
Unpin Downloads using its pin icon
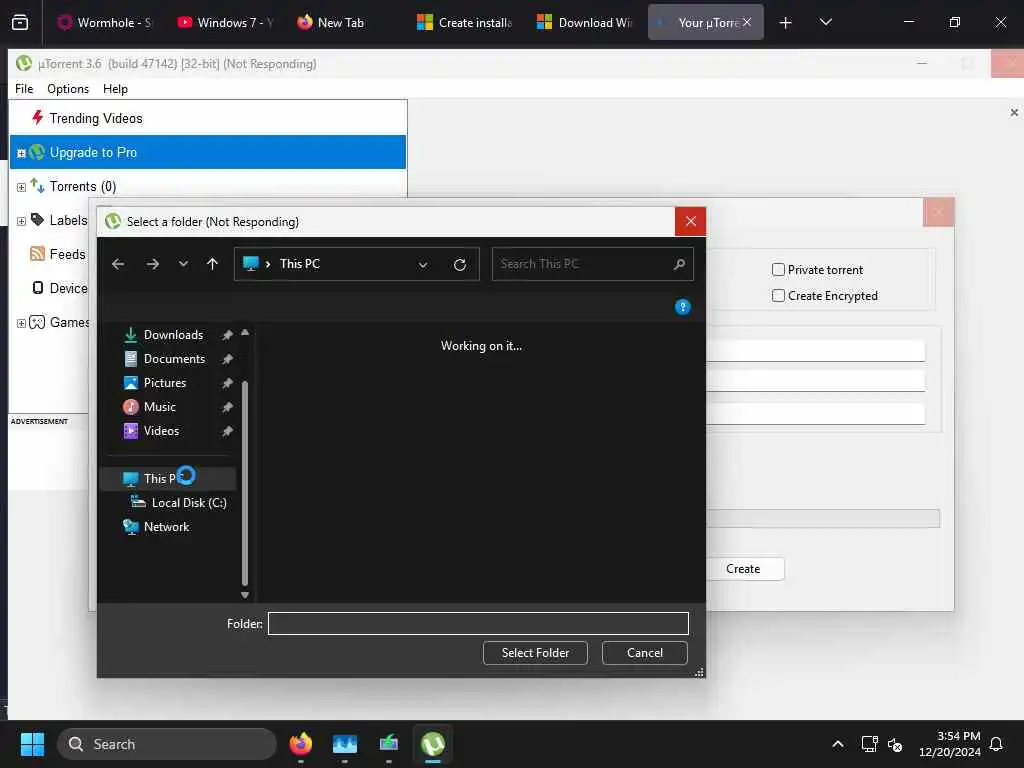[x=227, y=335]
